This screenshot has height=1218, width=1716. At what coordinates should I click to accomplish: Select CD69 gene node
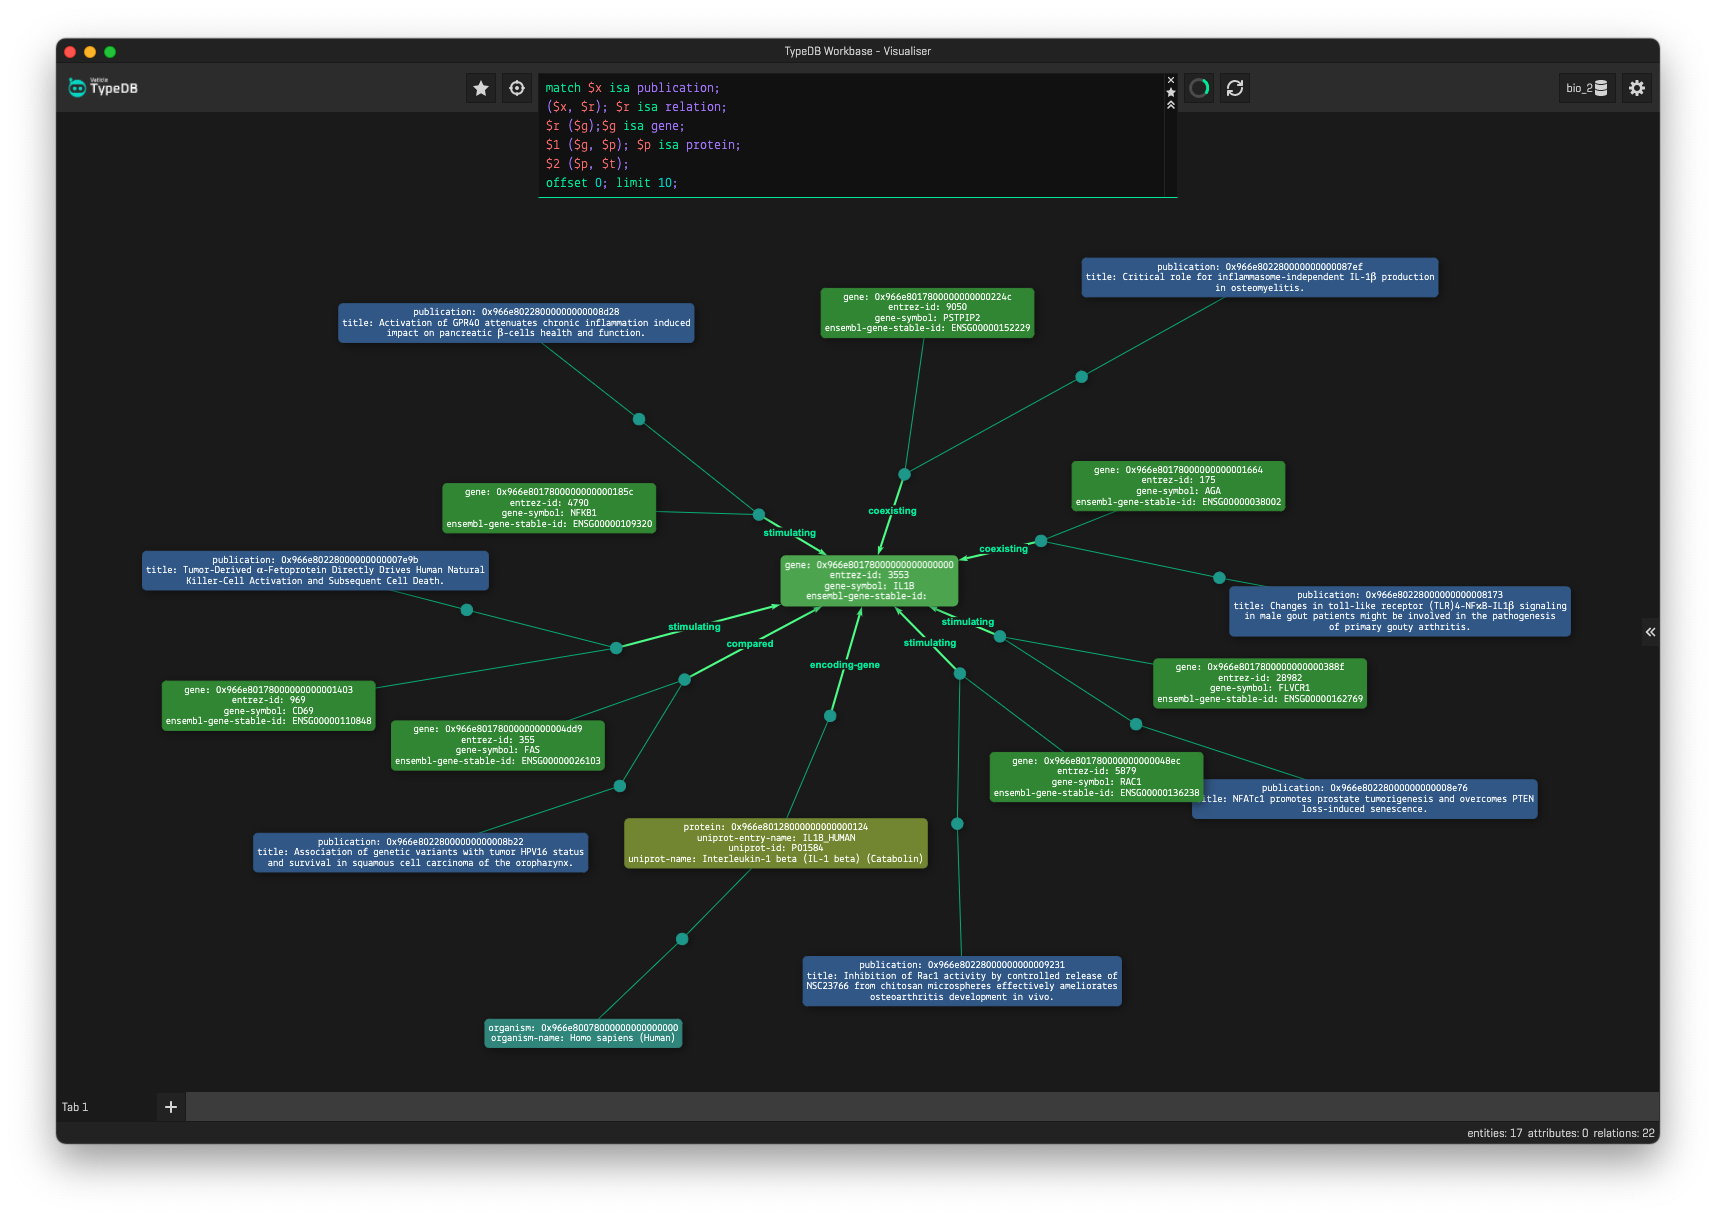click(x=268, y=706)
